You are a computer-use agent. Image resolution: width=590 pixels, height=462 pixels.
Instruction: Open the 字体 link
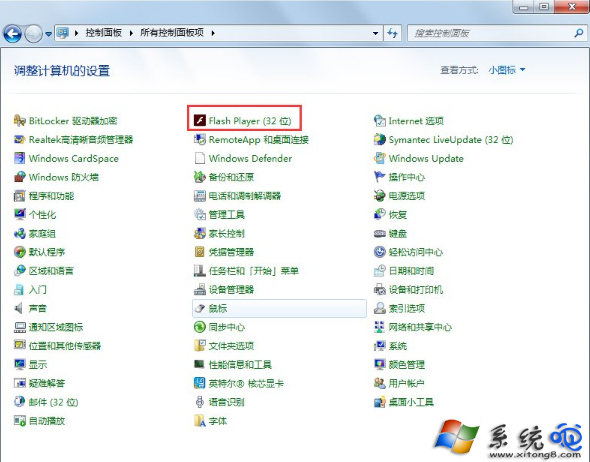coord(218,421)
